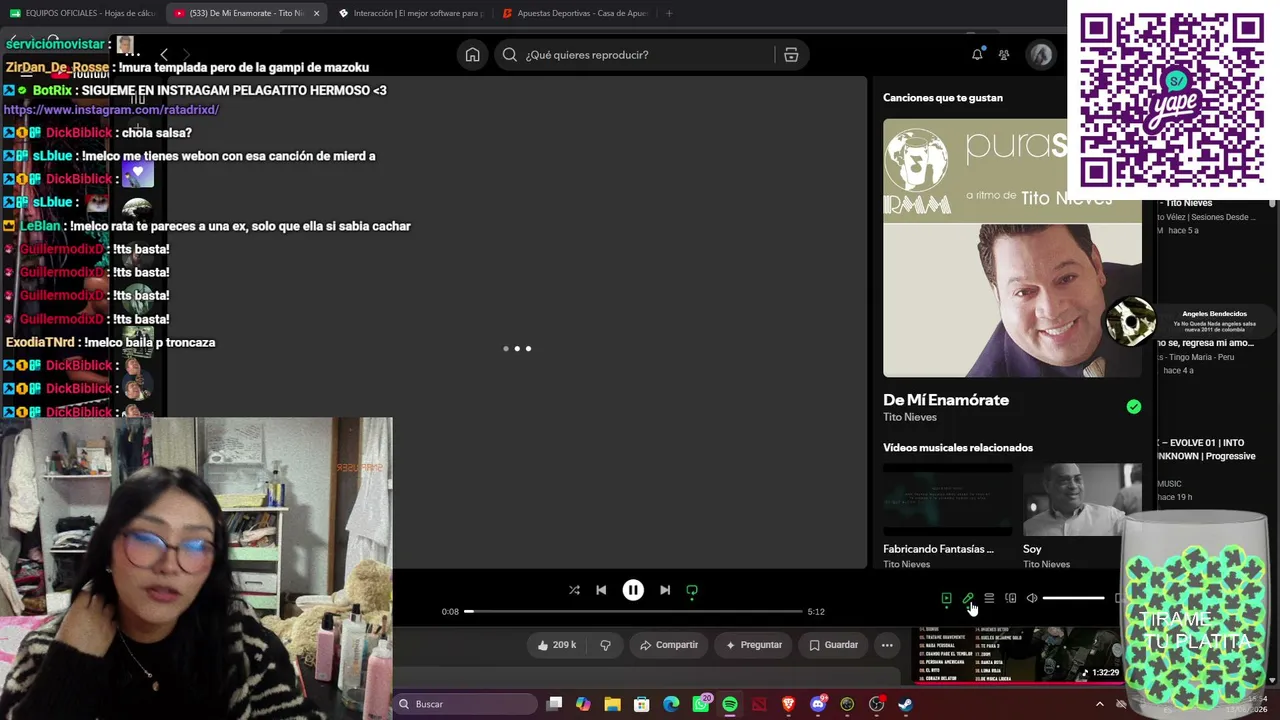Open Dota 2 from the taskbar
1280x720 pixels.
(x=759, y=704)
